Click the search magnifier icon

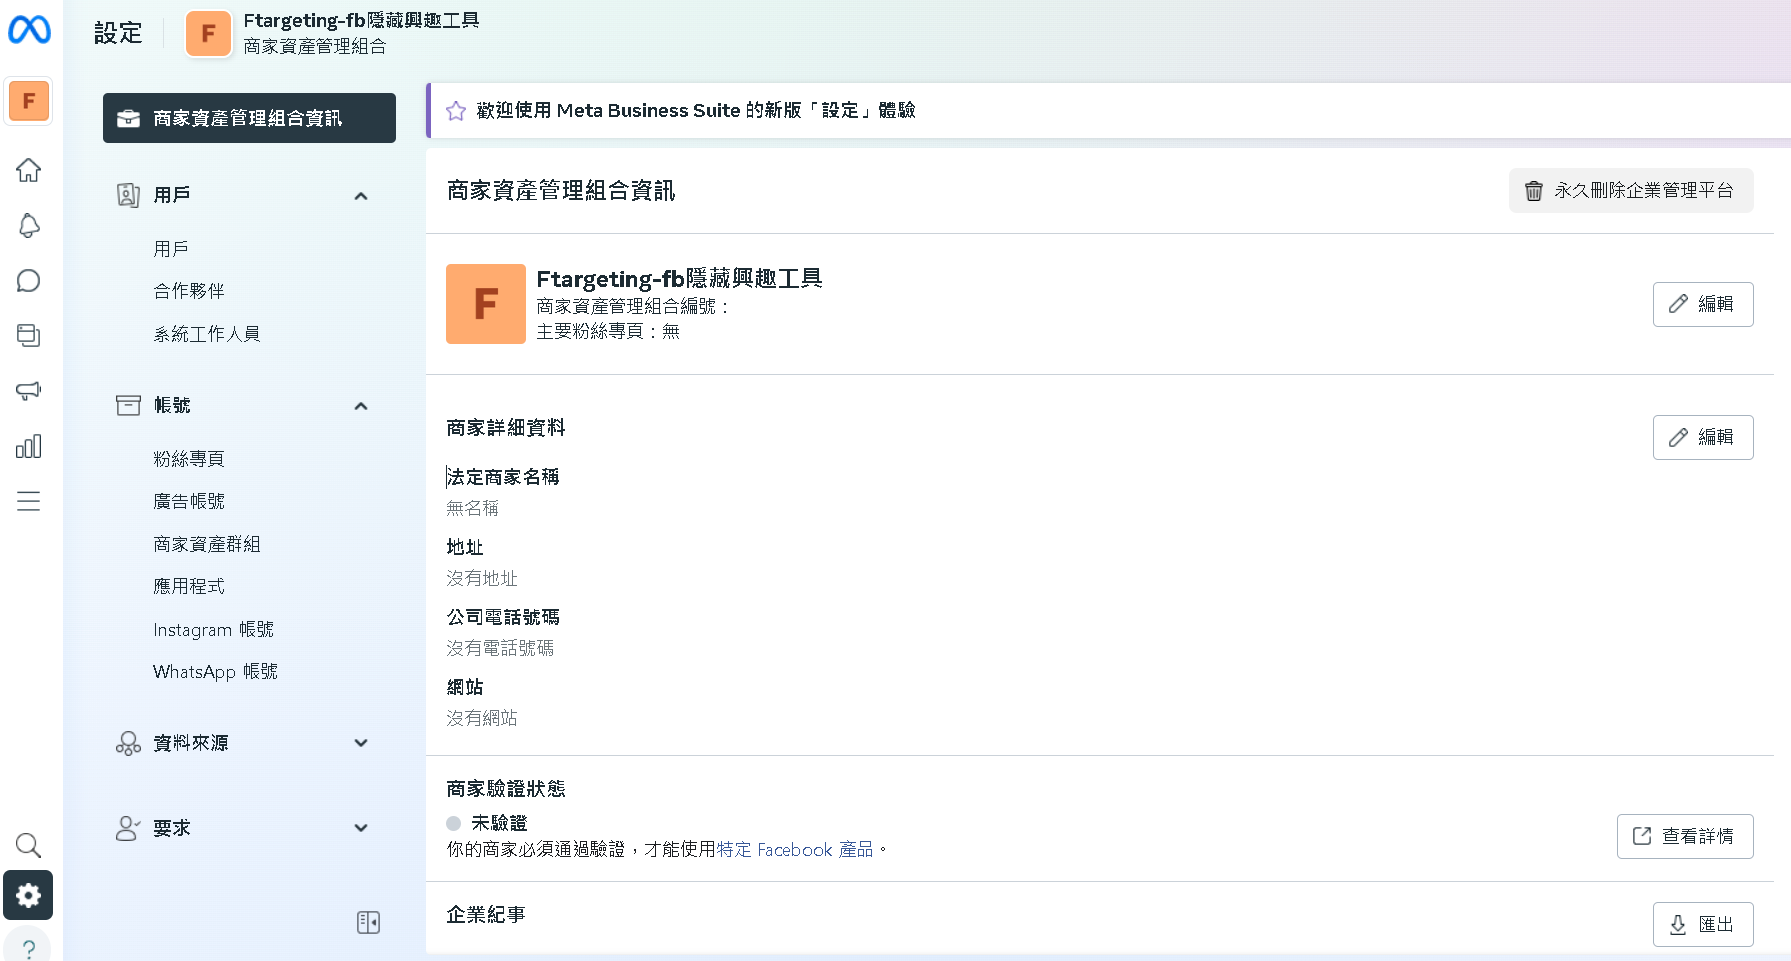coord(29,846)
